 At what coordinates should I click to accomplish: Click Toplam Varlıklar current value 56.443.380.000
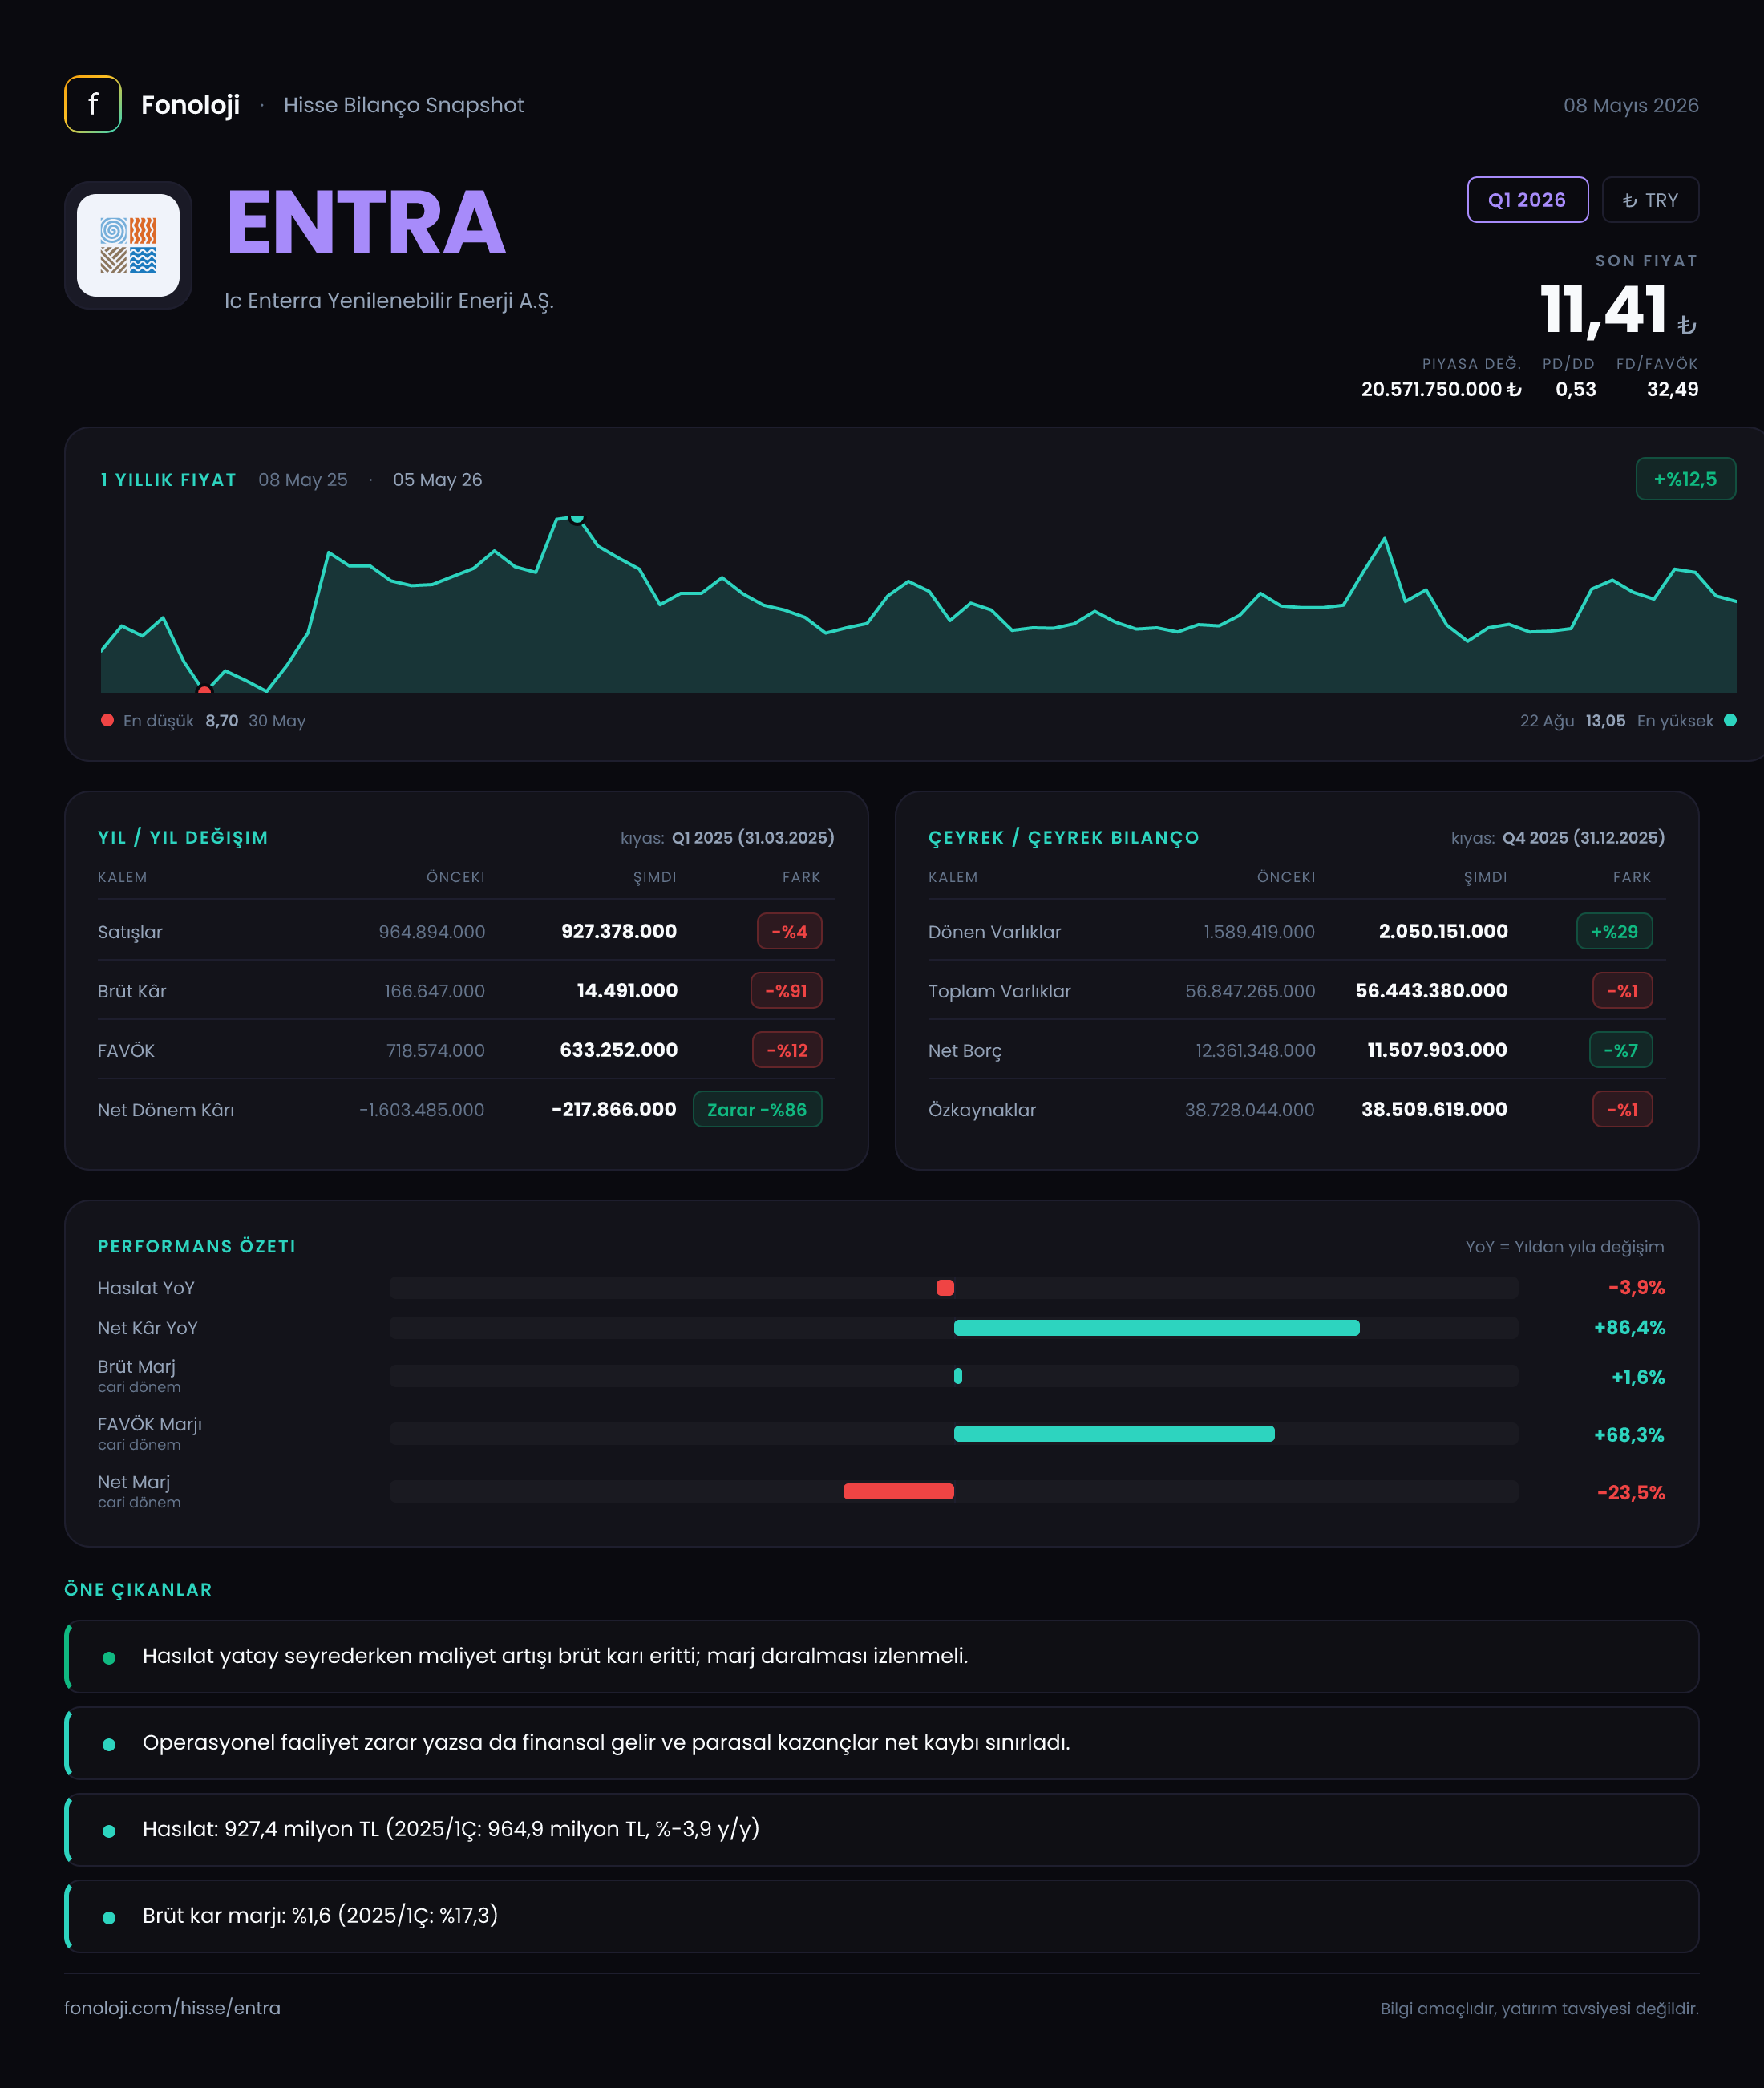1431,990
